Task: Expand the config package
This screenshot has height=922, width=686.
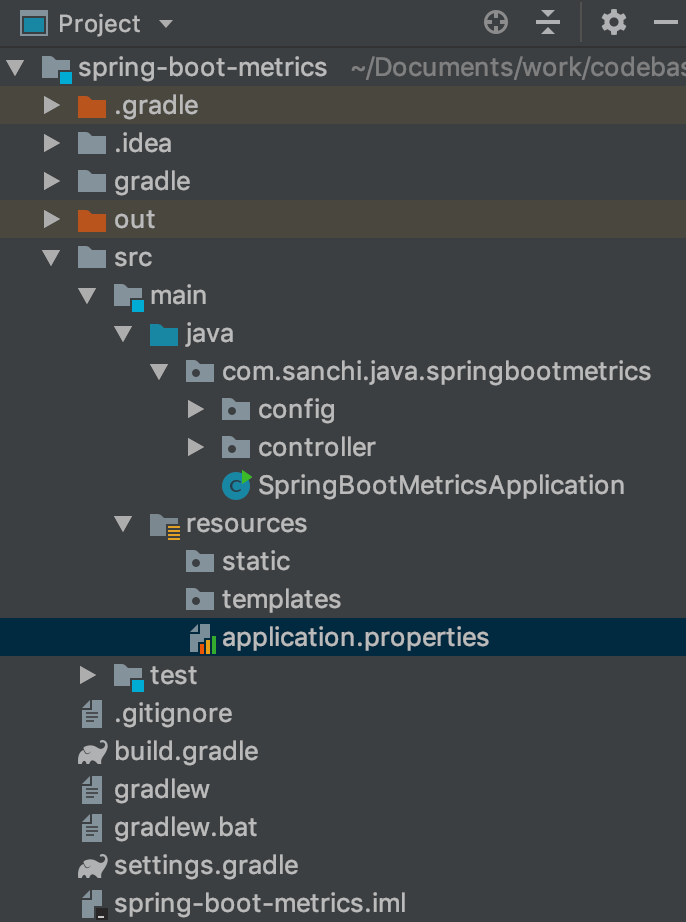Action: (195, 409)
